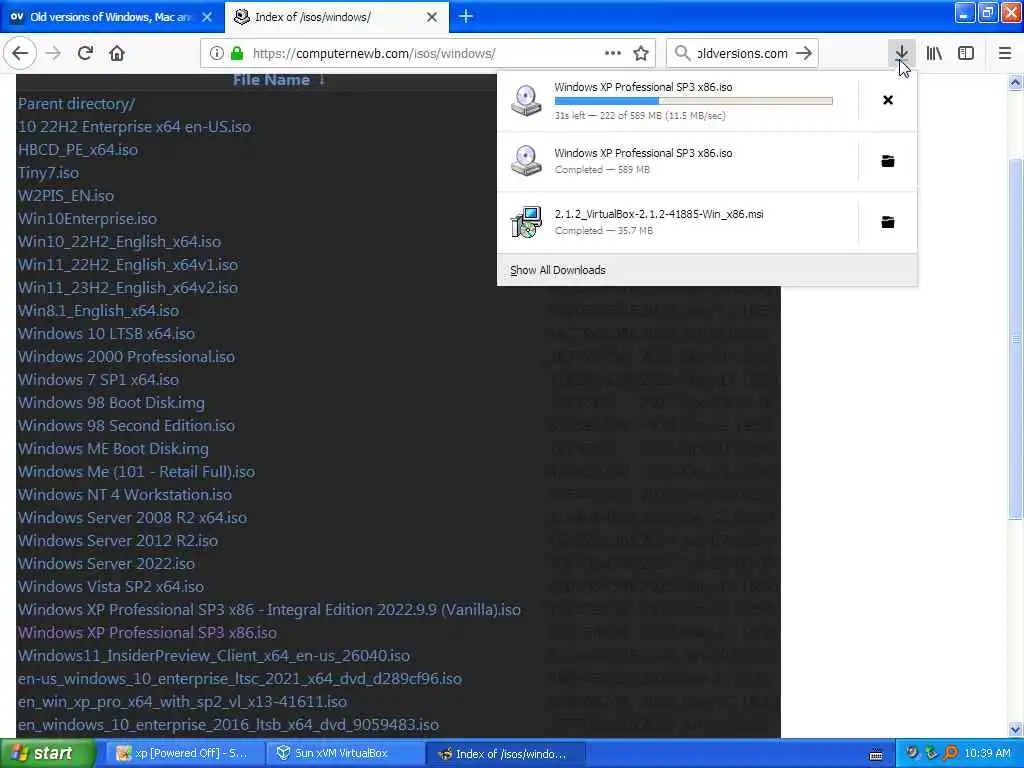The width and height of the screenshot is (1024, 768).
Task: Open Windows Server 2022.iso link
Action: point(106,564)
